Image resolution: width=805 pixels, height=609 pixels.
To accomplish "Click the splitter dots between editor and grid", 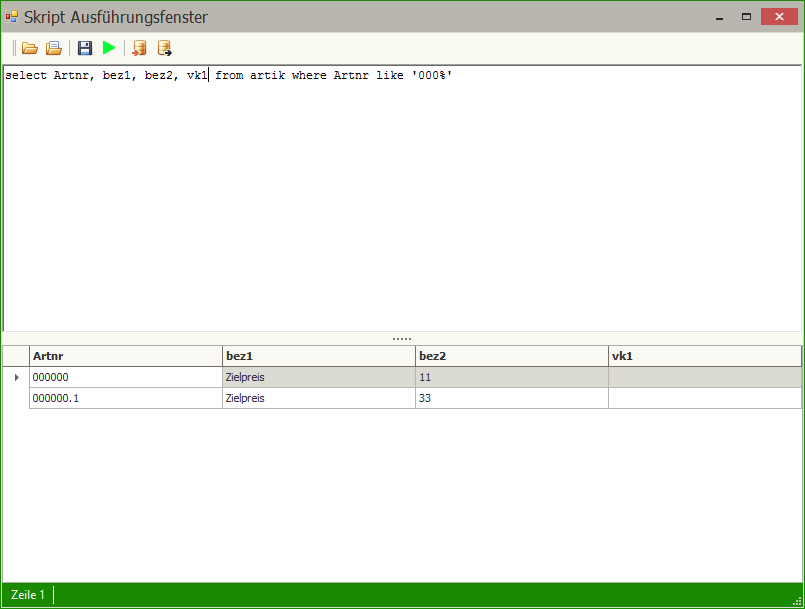I will 402,339.
